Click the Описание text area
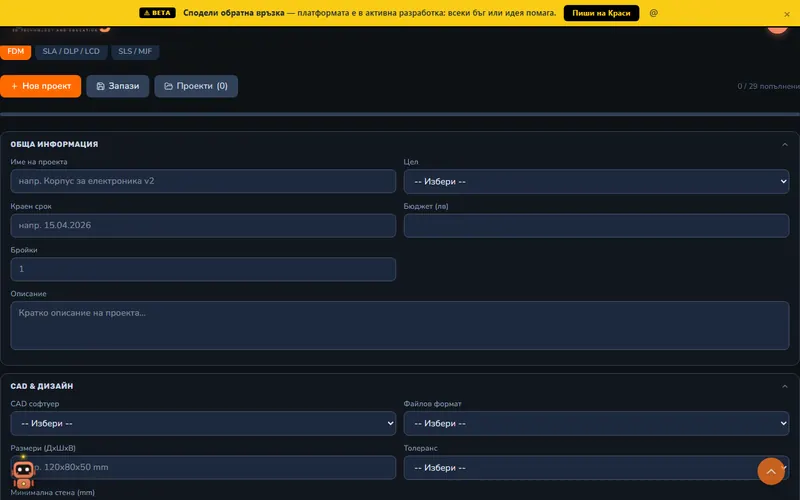 400,326
